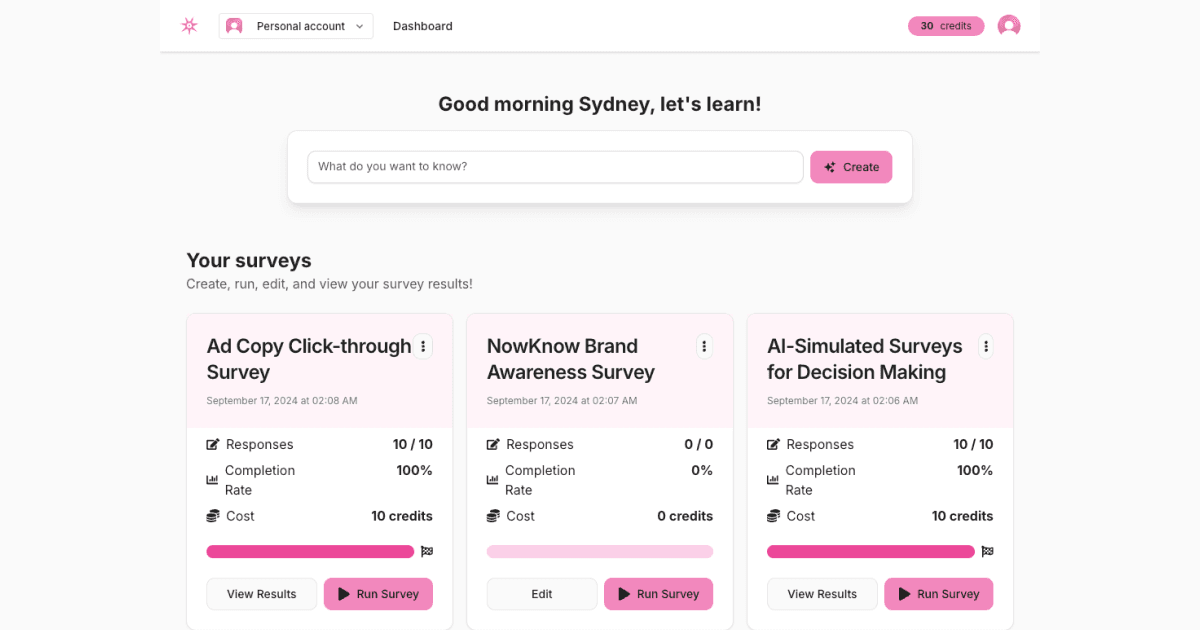This screenshot has width=1200, height=630.
Task: Click Responses icon on Ad Copy Click-through card
Action: pos(213,444)
